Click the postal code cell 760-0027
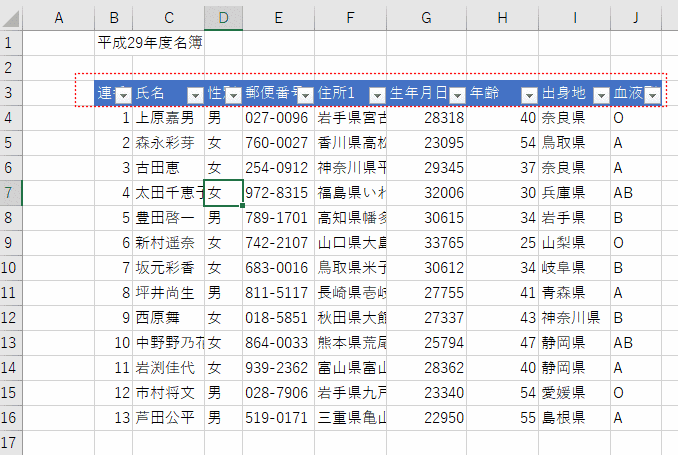Image resolution: width=678 pixels, height=455 pixels. tap(277, 143)
